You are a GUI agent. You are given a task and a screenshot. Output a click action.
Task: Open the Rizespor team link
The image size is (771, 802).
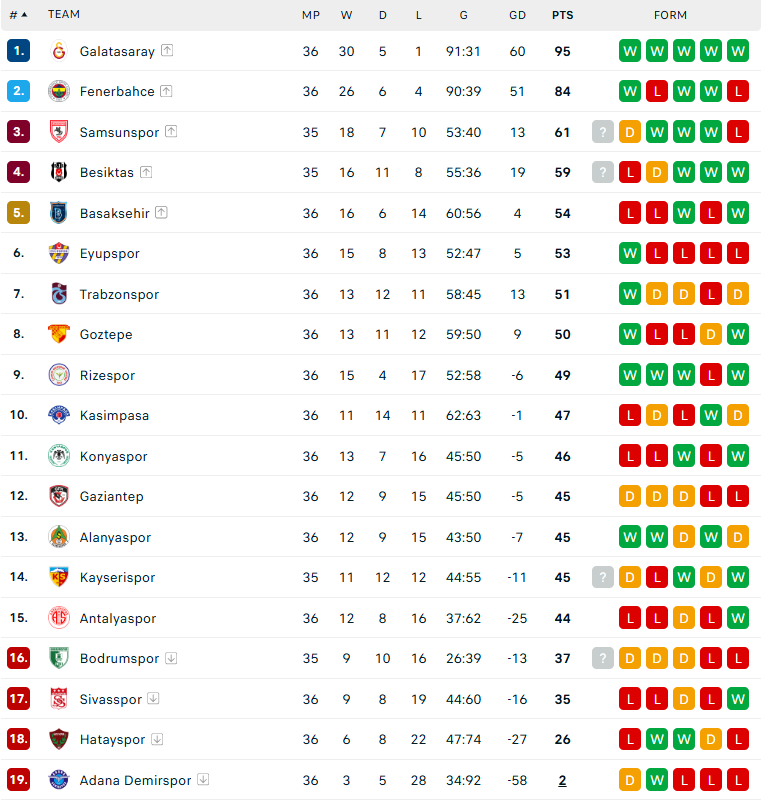107,375
